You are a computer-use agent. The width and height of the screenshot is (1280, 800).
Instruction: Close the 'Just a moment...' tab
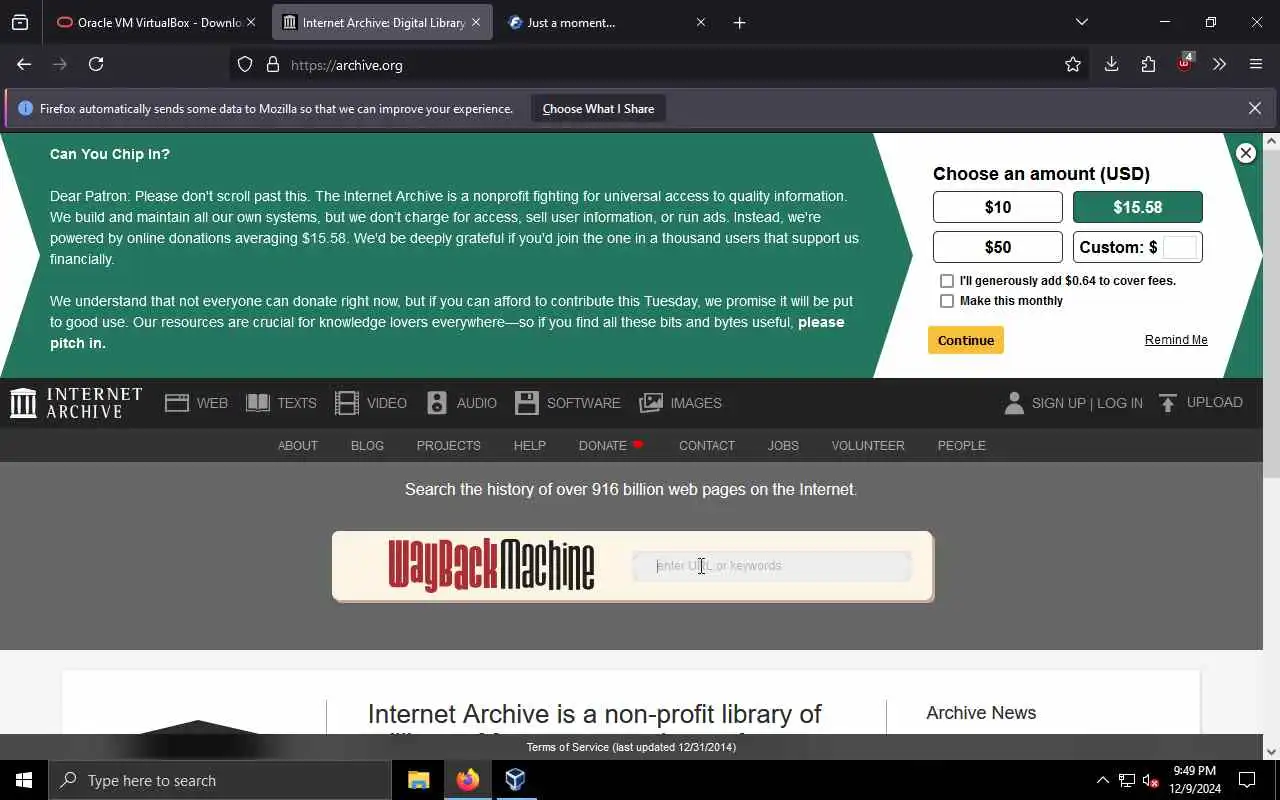(700, 22)
